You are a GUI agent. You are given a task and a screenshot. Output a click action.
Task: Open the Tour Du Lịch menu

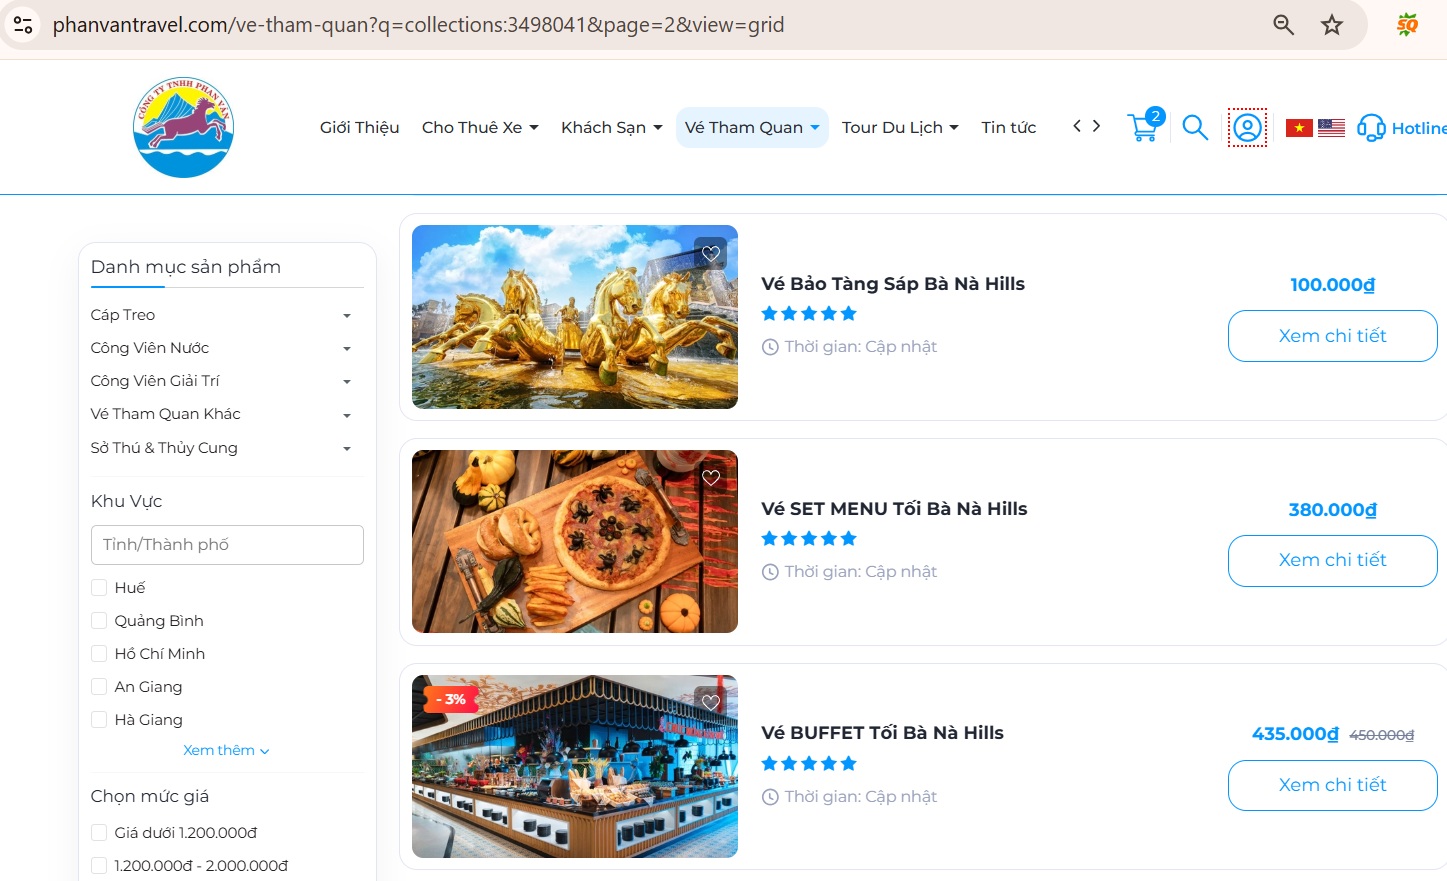point(899,127)
